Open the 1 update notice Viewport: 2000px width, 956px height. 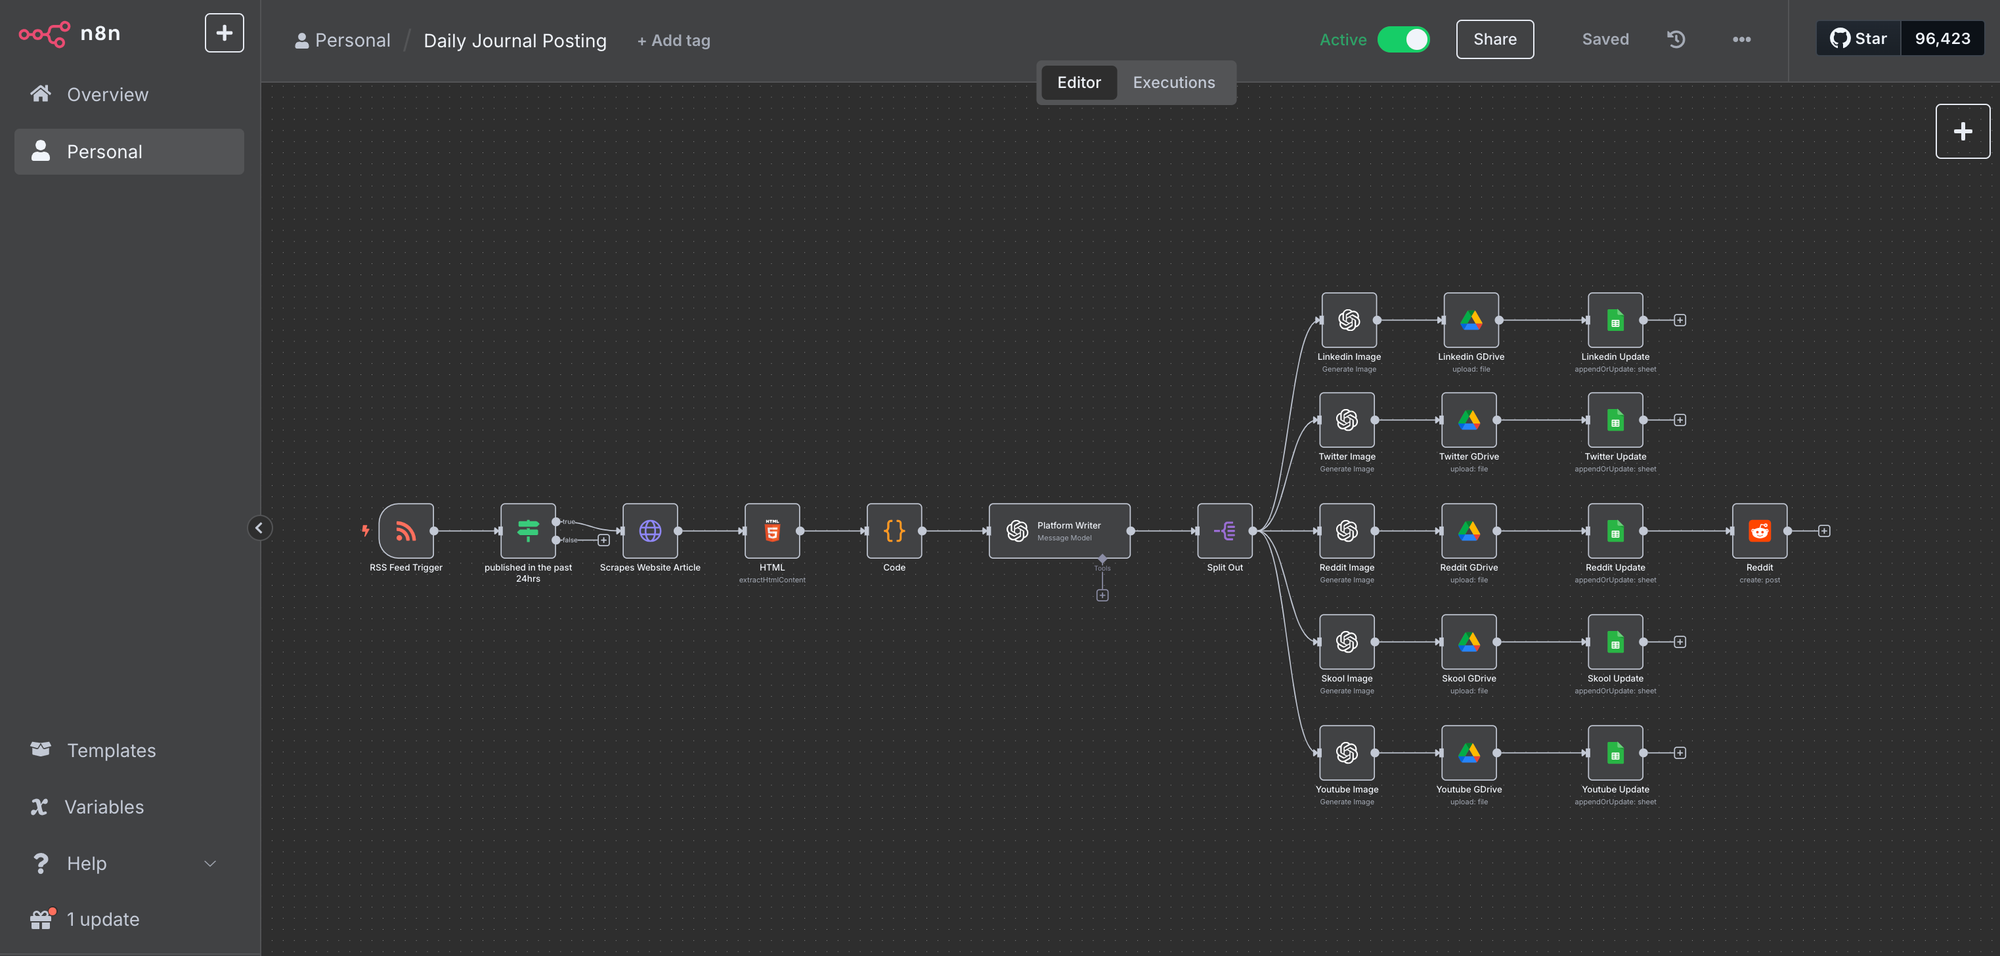pos(129,919)
